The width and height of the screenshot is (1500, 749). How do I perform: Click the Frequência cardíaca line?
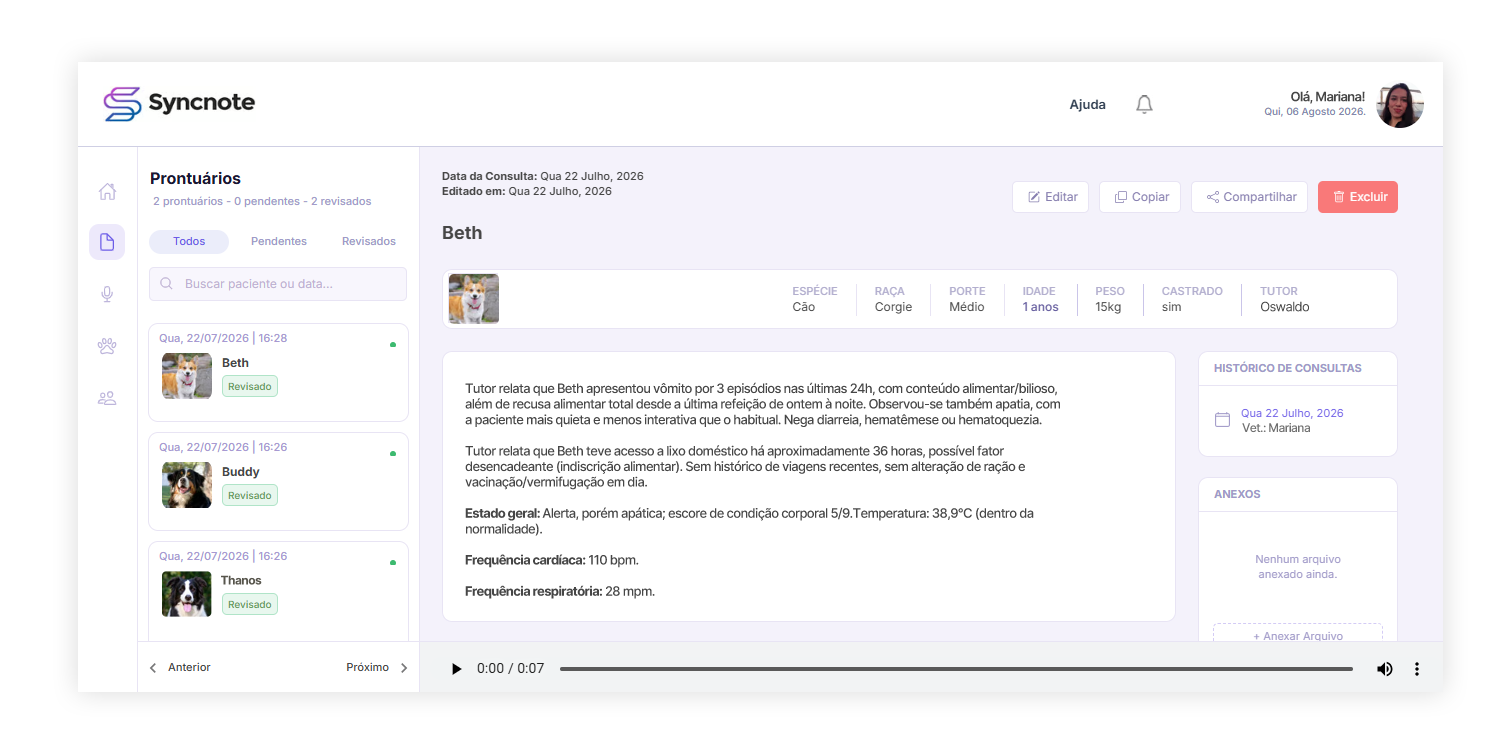pyautogui.click(x=552, y=560)
